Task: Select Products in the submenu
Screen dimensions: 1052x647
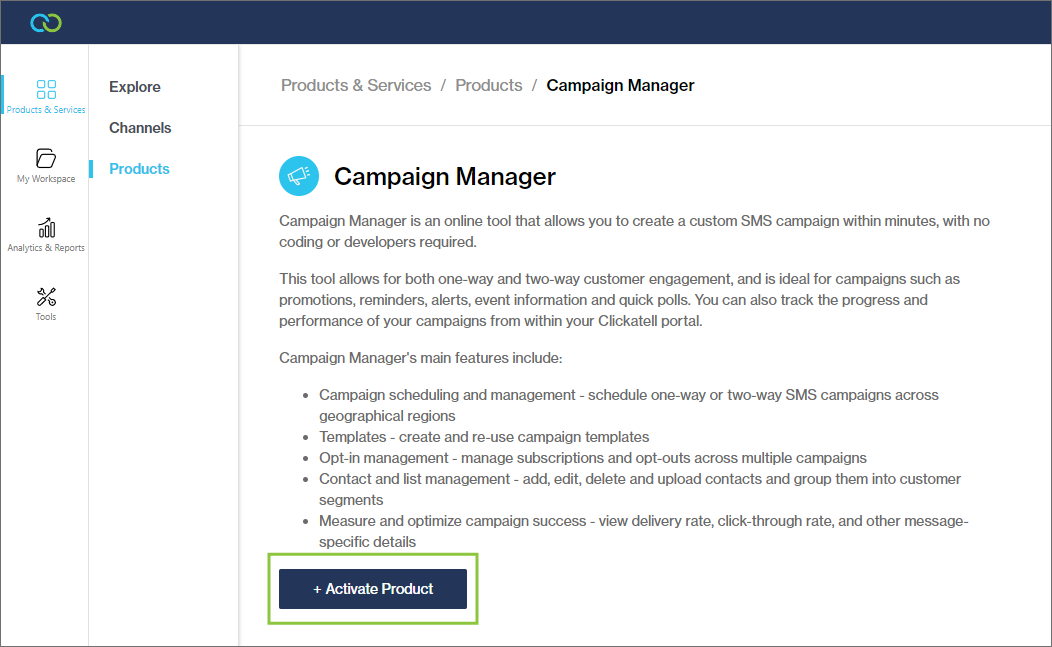Action: point(139,169)
